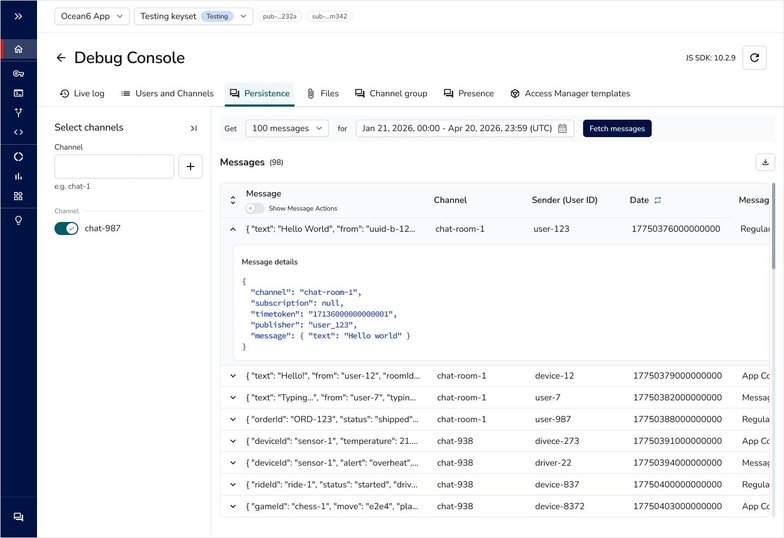Switch to Users and Channels tab
The width and height of the screenshot is (784, 538).
pos(168,94)
